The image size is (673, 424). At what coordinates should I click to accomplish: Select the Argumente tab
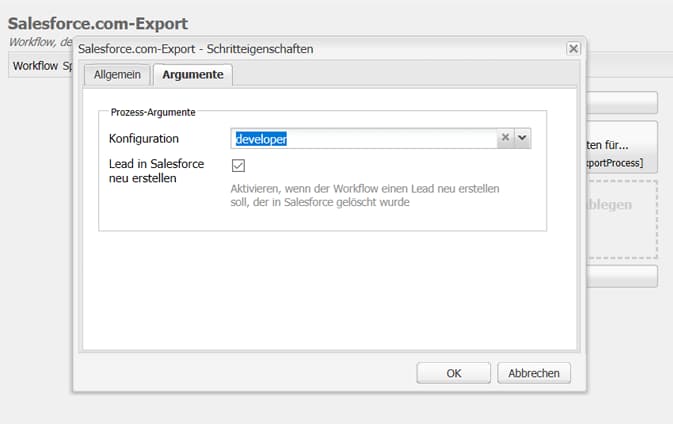pos(193,75)
